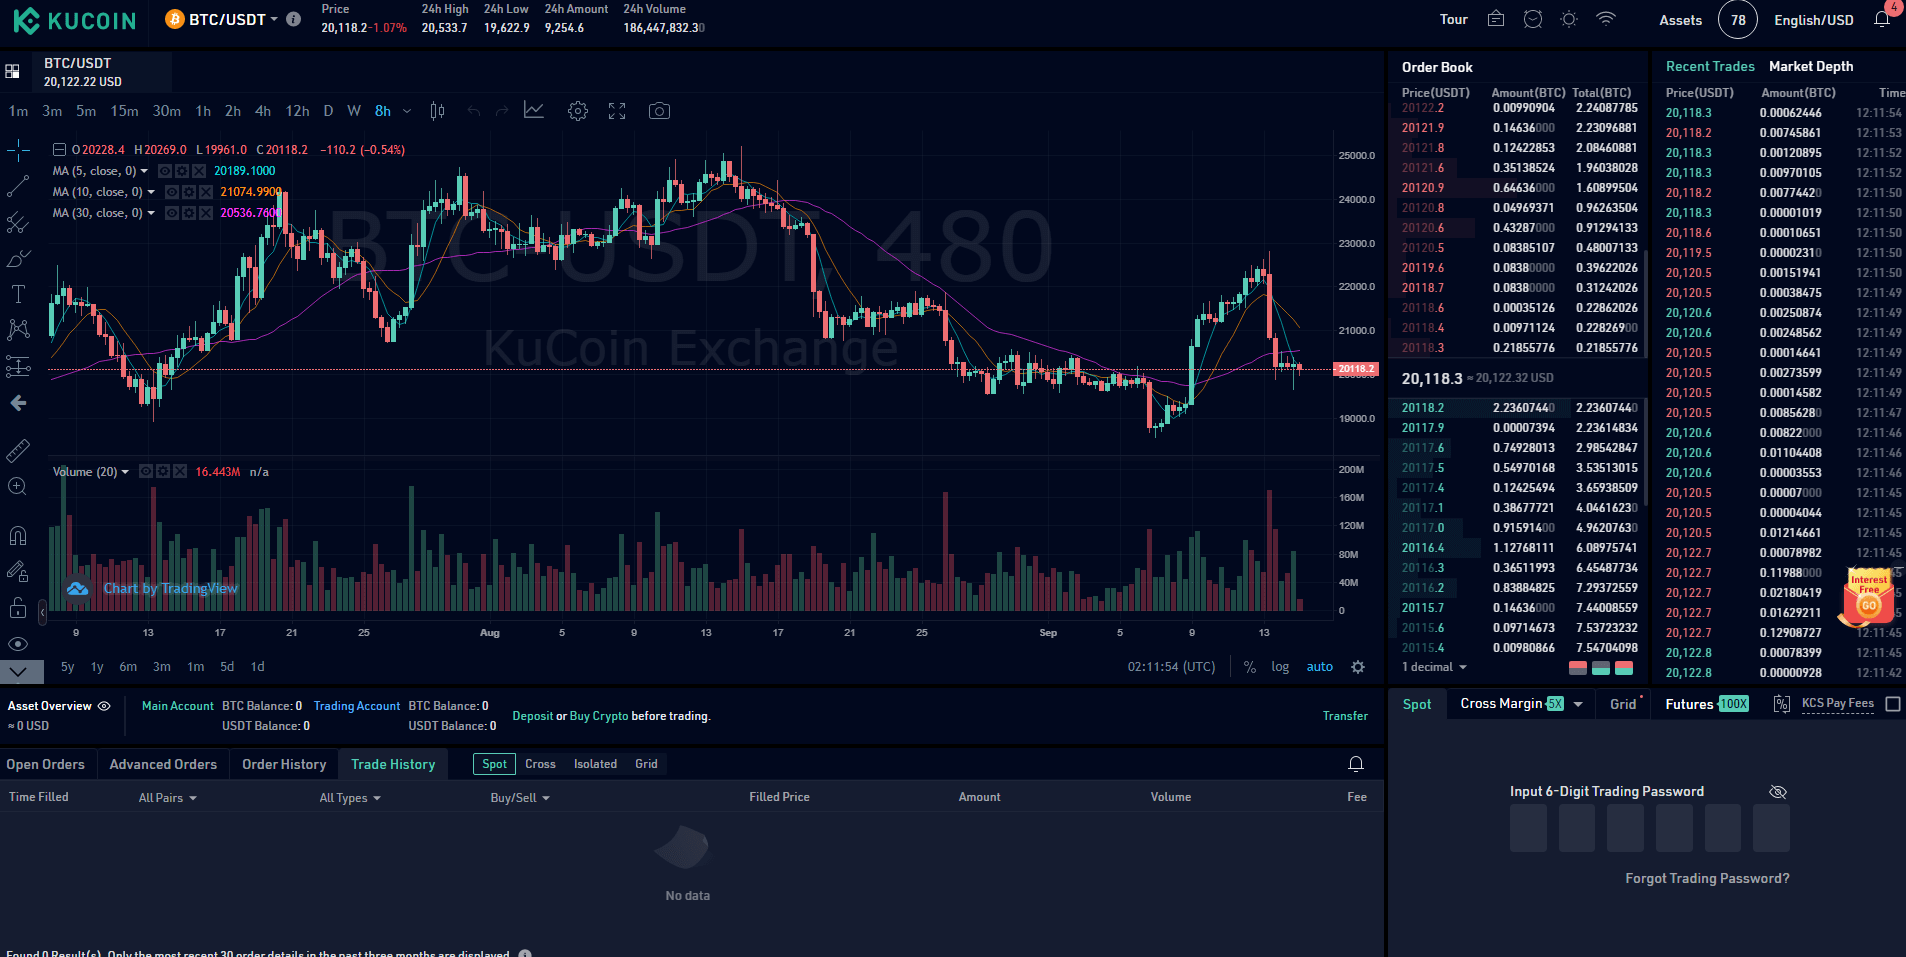1906x957 pixels.
Task: Click the back arrow in drawing sidebar
Action: tap(18, 403)
